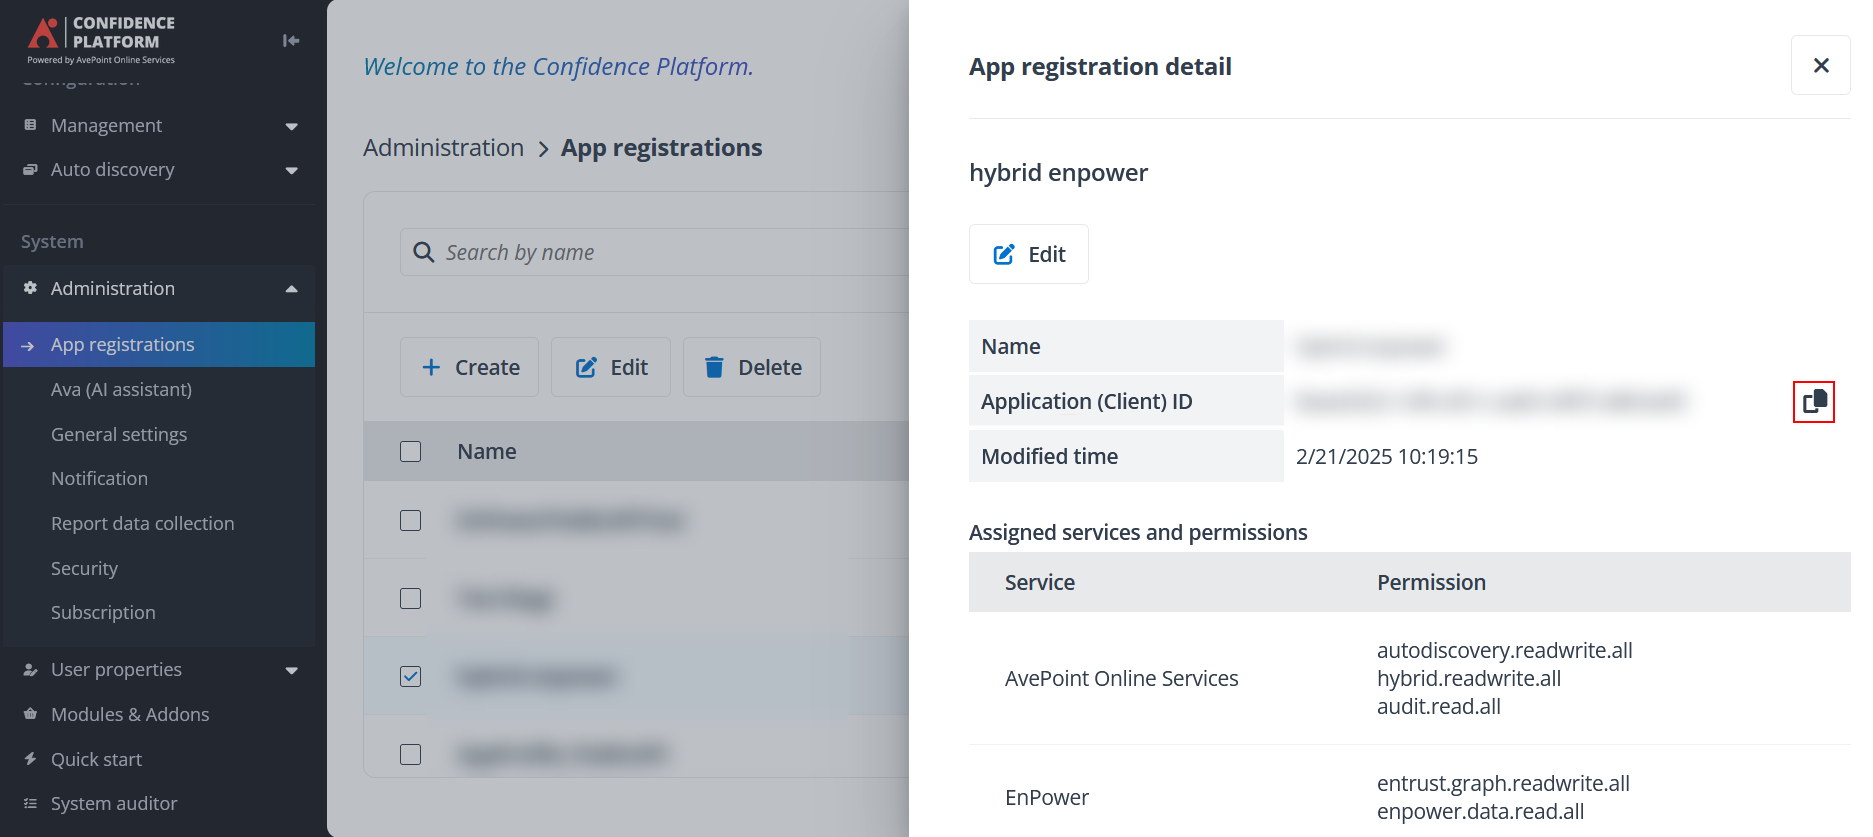The image size is (1873, 837).
Task: Click the Permission column header
Action: pos(1431,582)
